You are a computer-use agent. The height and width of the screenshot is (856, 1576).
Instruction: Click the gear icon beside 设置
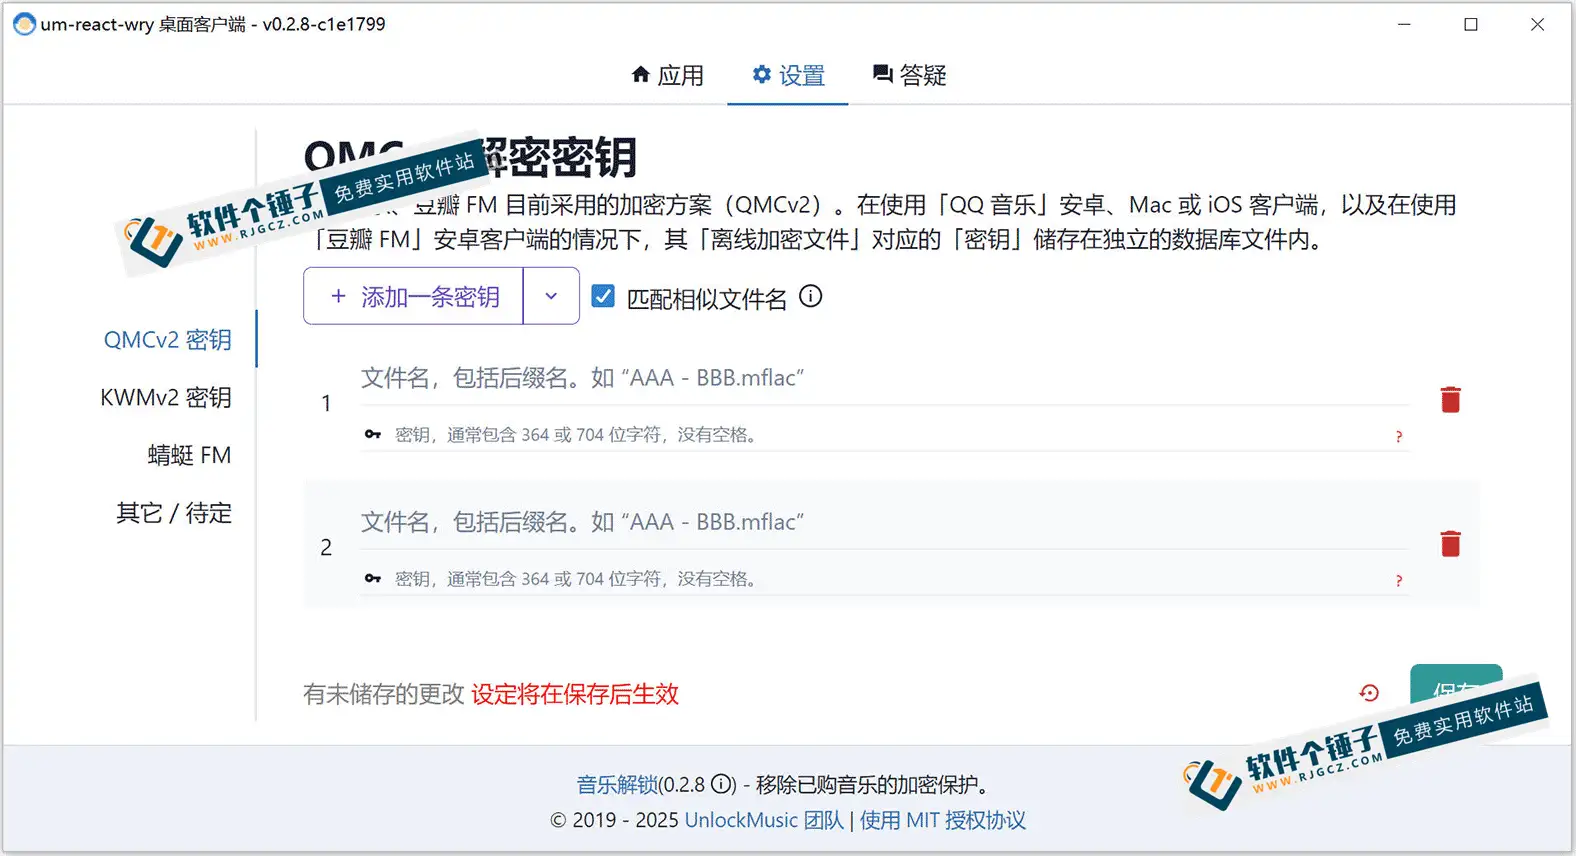pyautogui.click(x=762, y=74)
